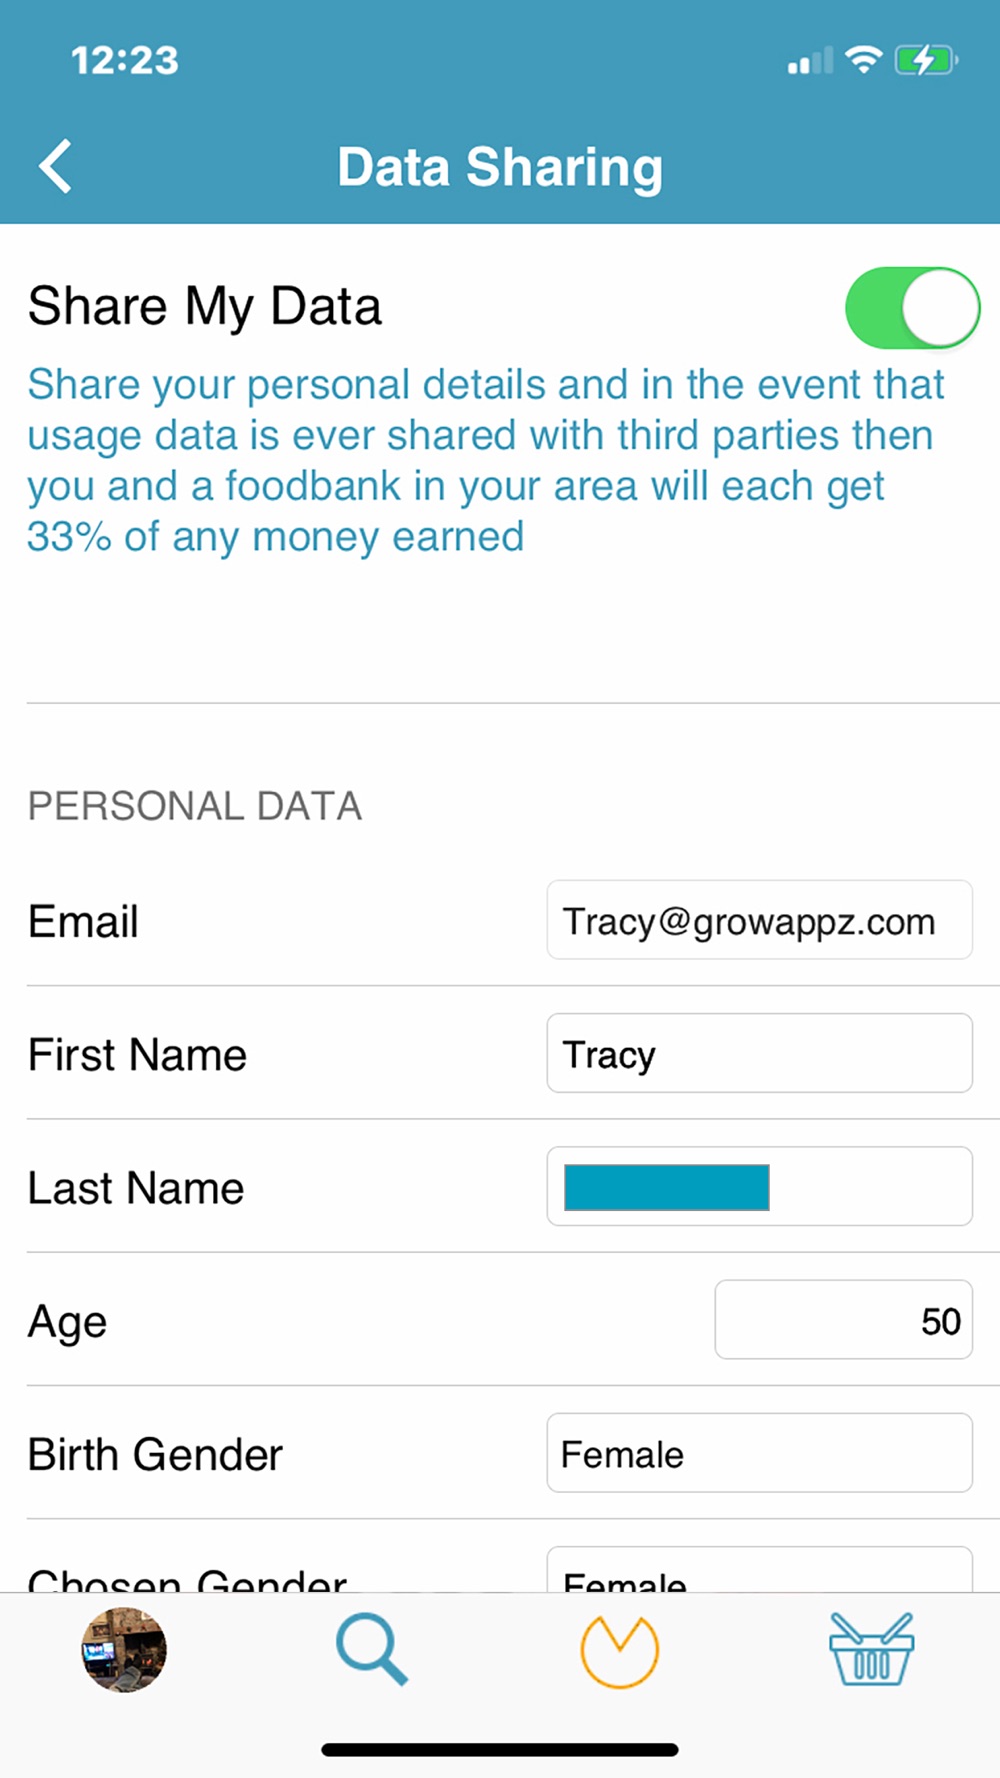
Task: Open the orange circle tab icon
Action: [619, 1651]
